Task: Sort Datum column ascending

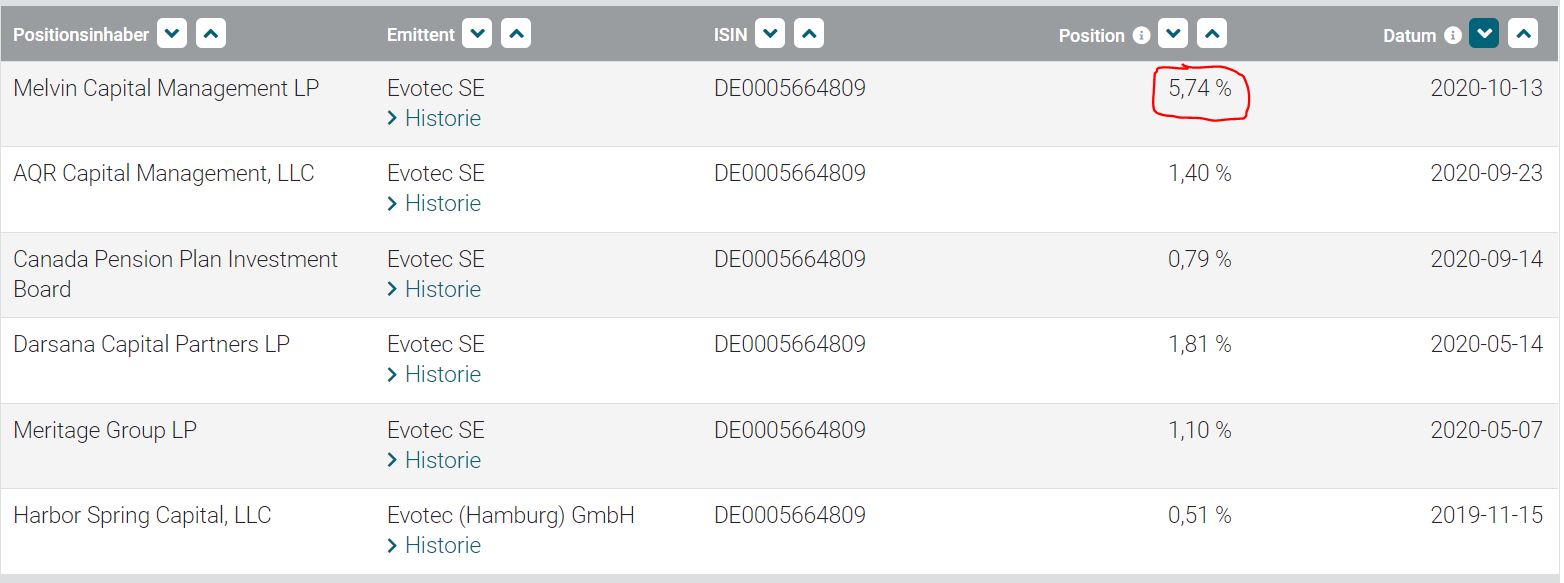Action: point(1522,35)
